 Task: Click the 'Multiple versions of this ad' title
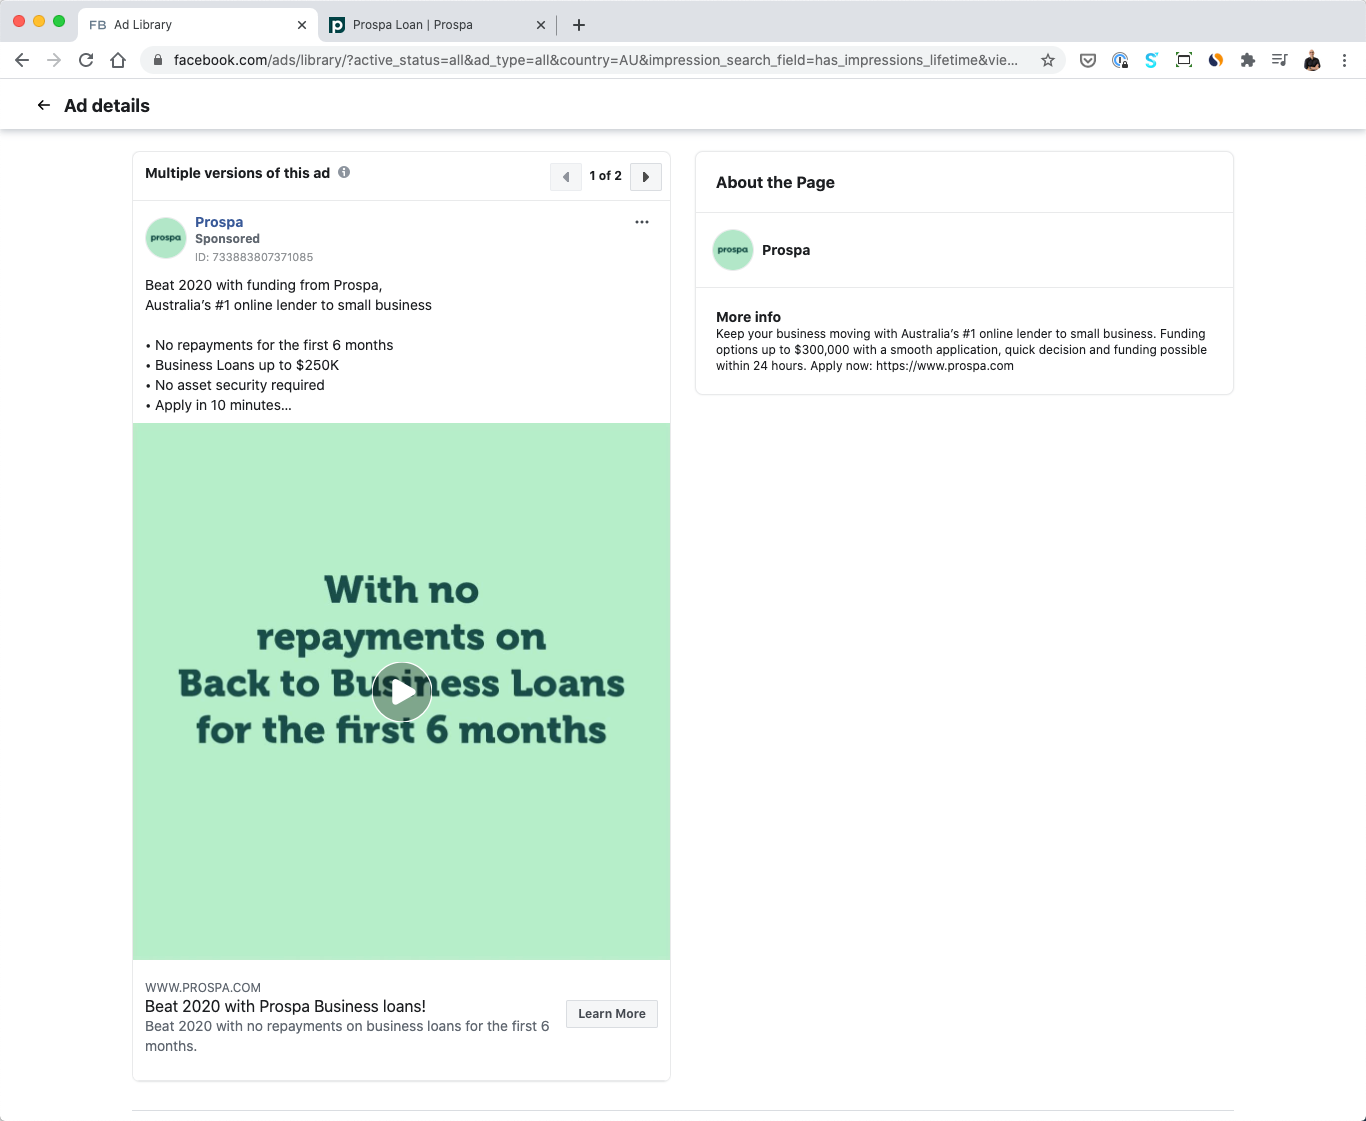pyautogui.click(x=237, y=173)
